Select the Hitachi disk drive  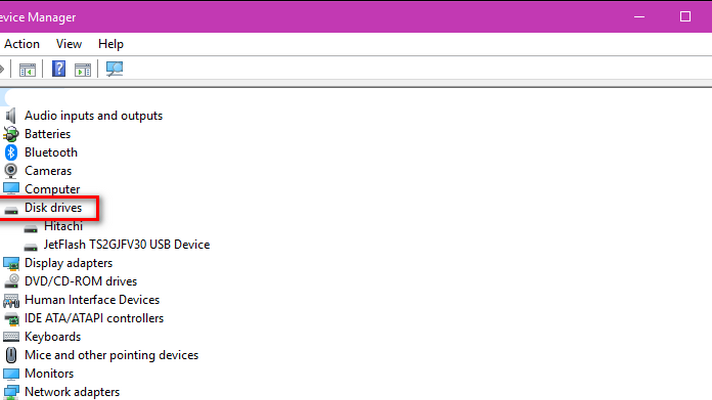tap(63, 226)
